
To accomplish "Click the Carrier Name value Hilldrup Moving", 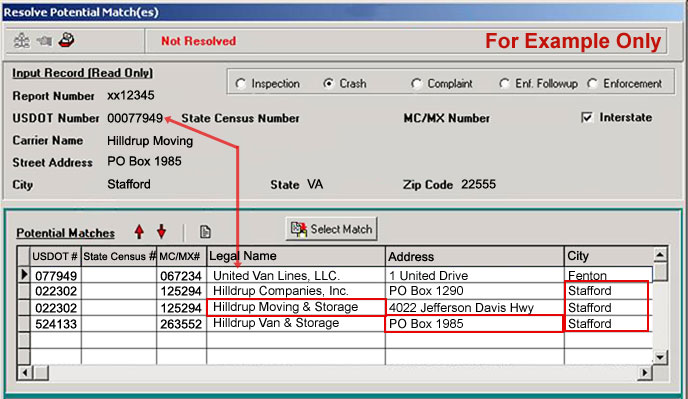I will [x=150, y=140].
